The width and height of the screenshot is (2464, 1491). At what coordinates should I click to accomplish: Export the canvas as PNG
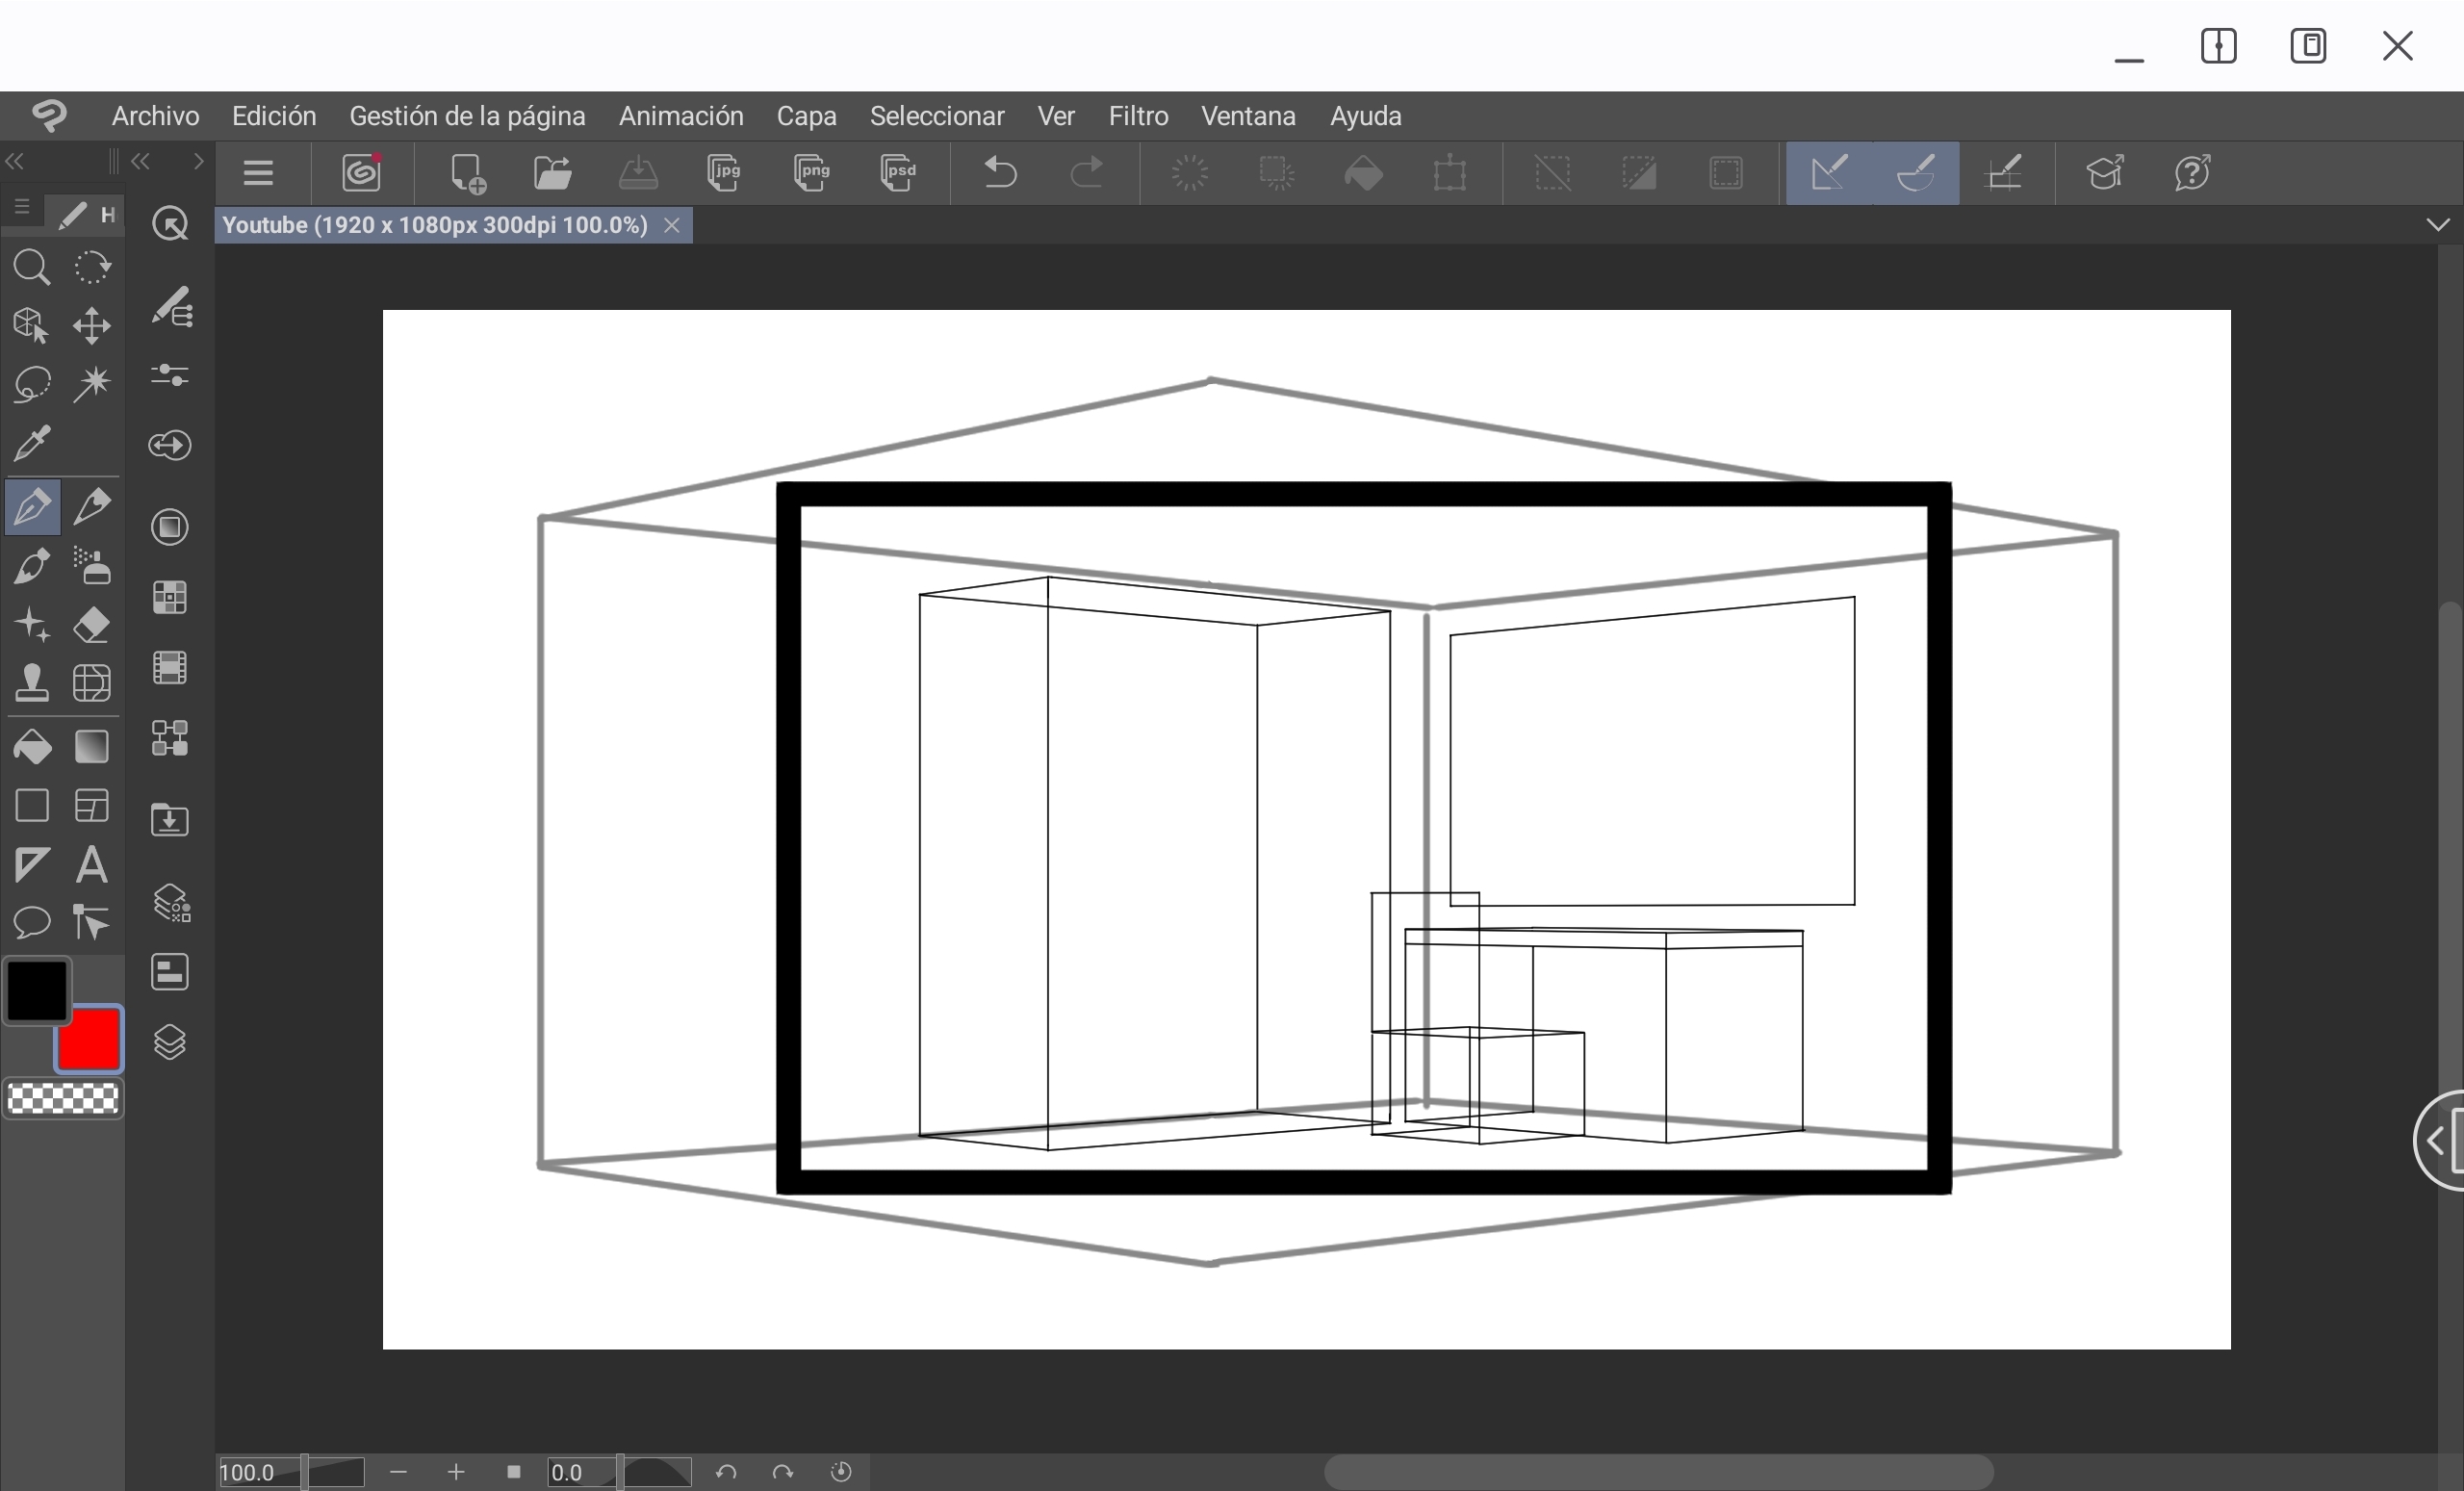click(812, 173)
